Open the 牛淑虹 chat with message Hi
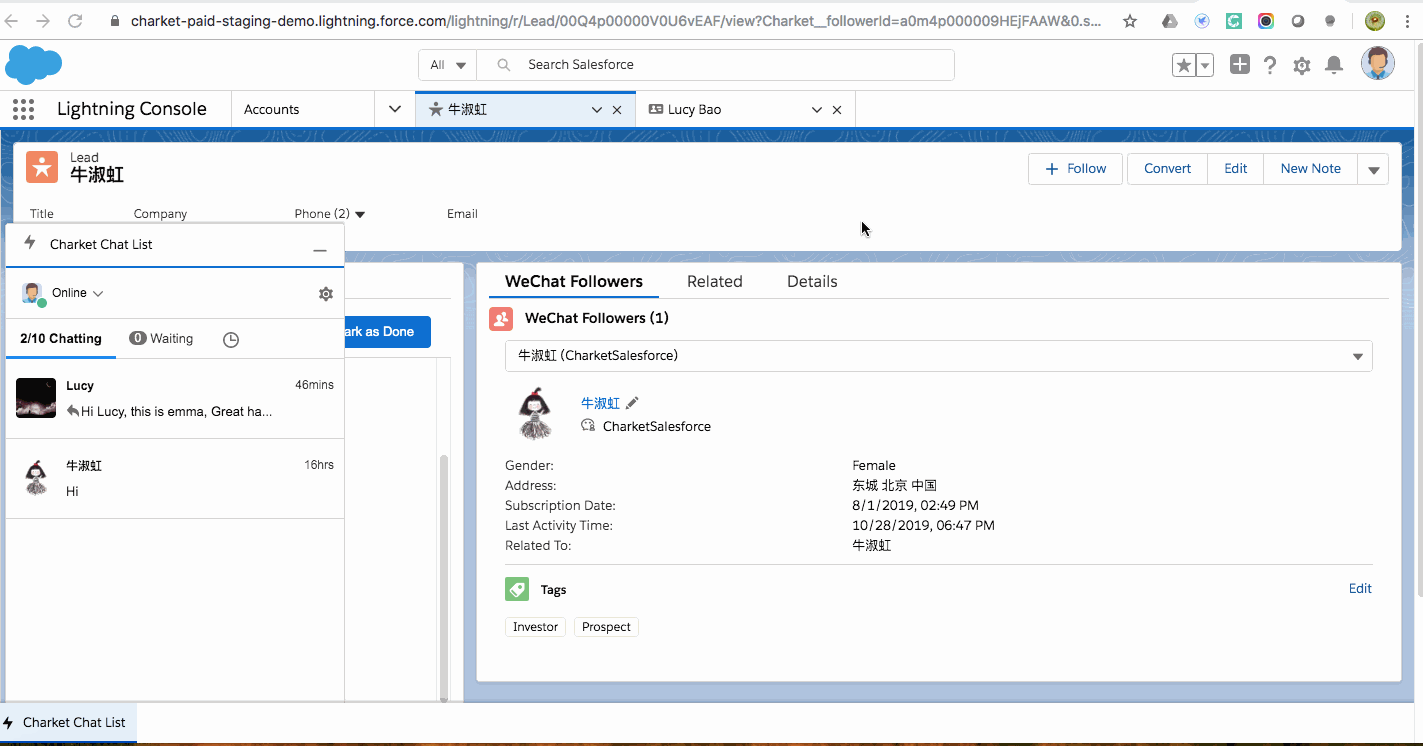This screenshot has height=746, width=1423. click(x=175, y=478)
